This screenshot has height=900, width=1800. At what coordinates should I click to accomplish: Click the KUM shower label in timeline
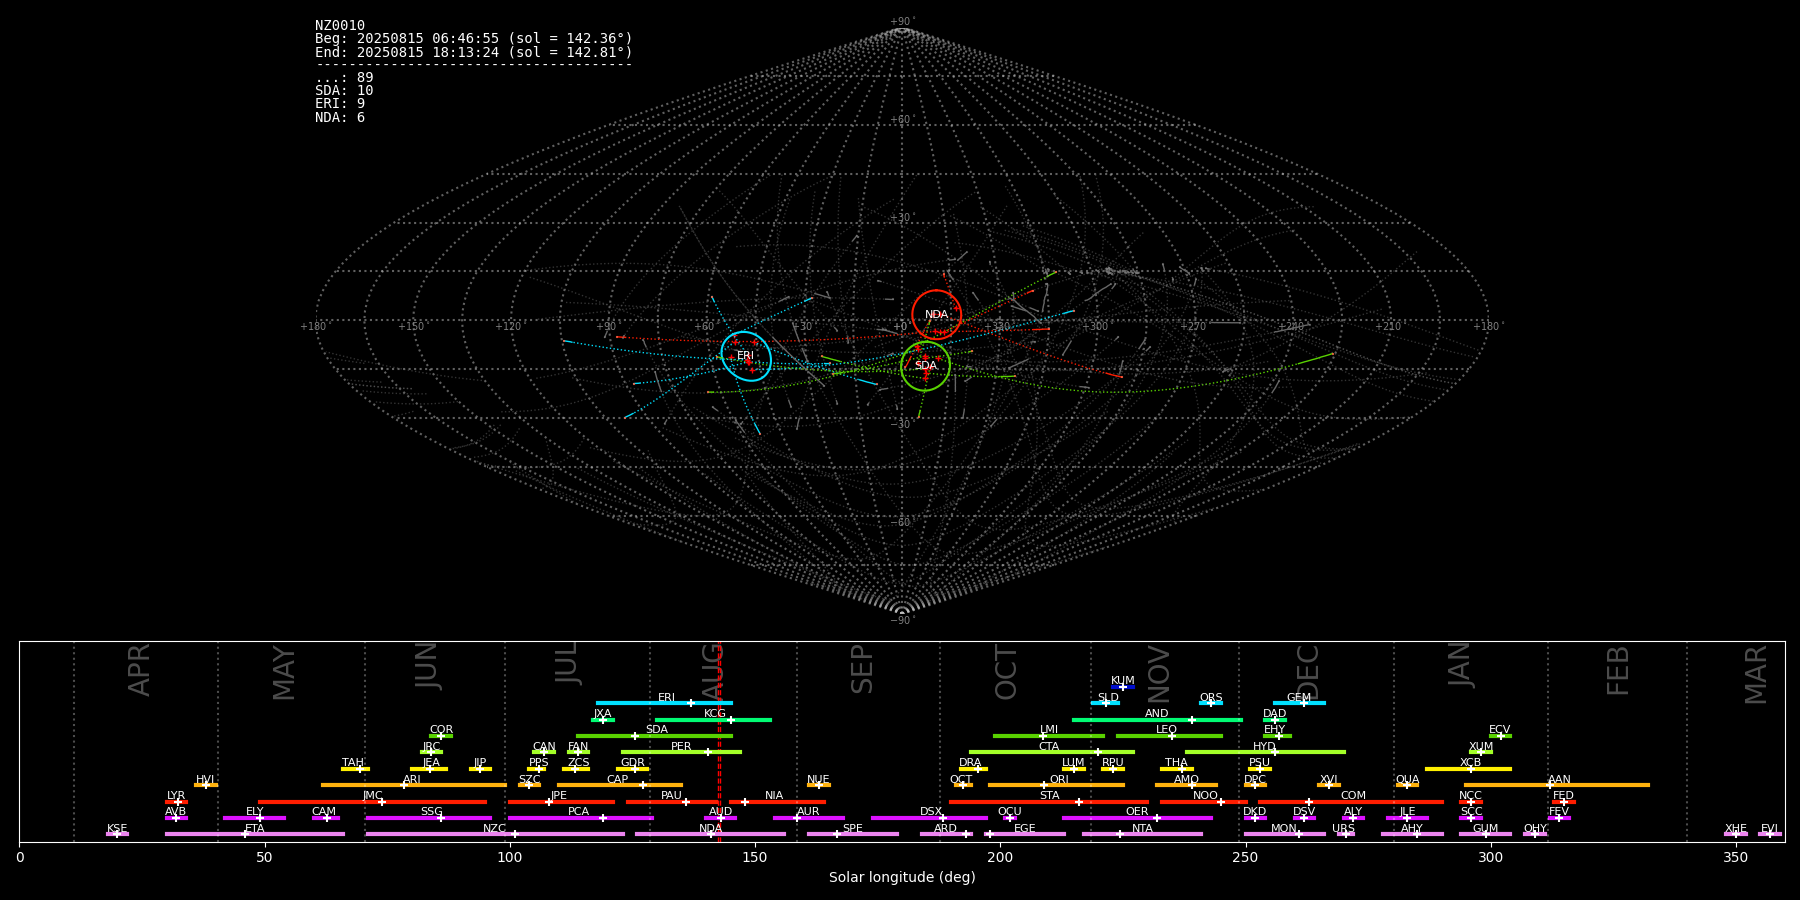1122,681
